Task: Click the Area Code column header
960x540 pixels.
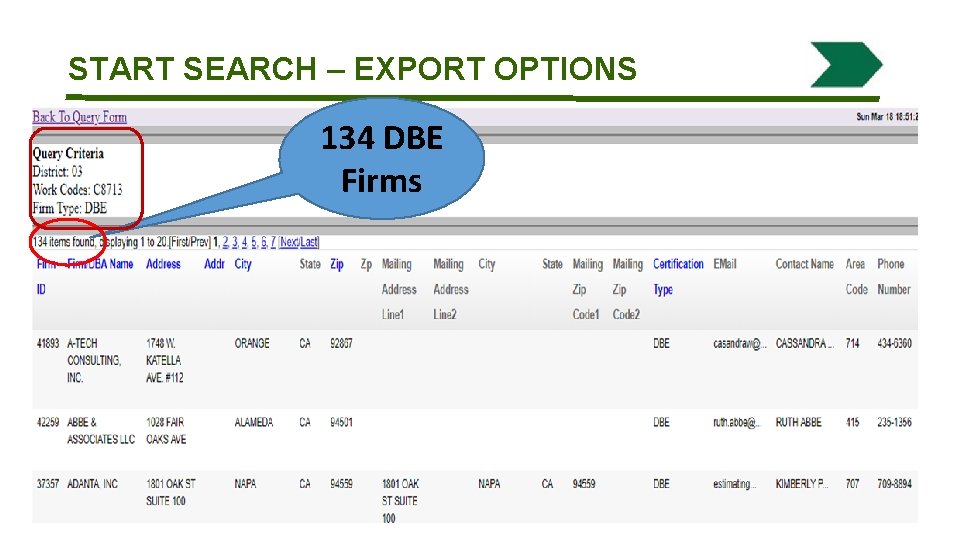Action: pyautogui.click(x=857, y=277)
